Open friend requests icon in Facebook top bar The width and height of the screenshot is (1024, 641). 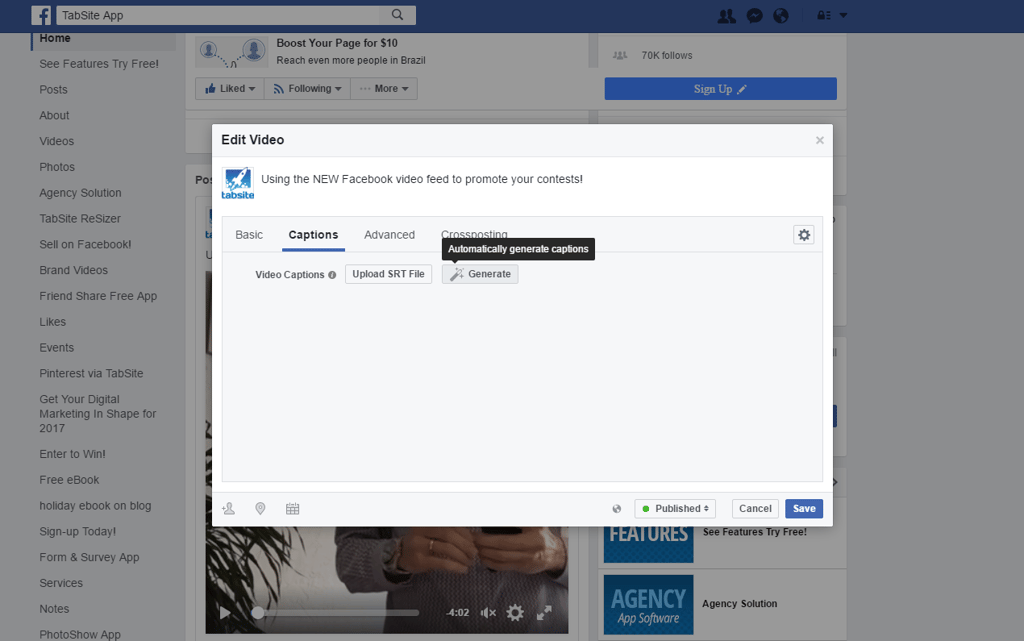726,16
